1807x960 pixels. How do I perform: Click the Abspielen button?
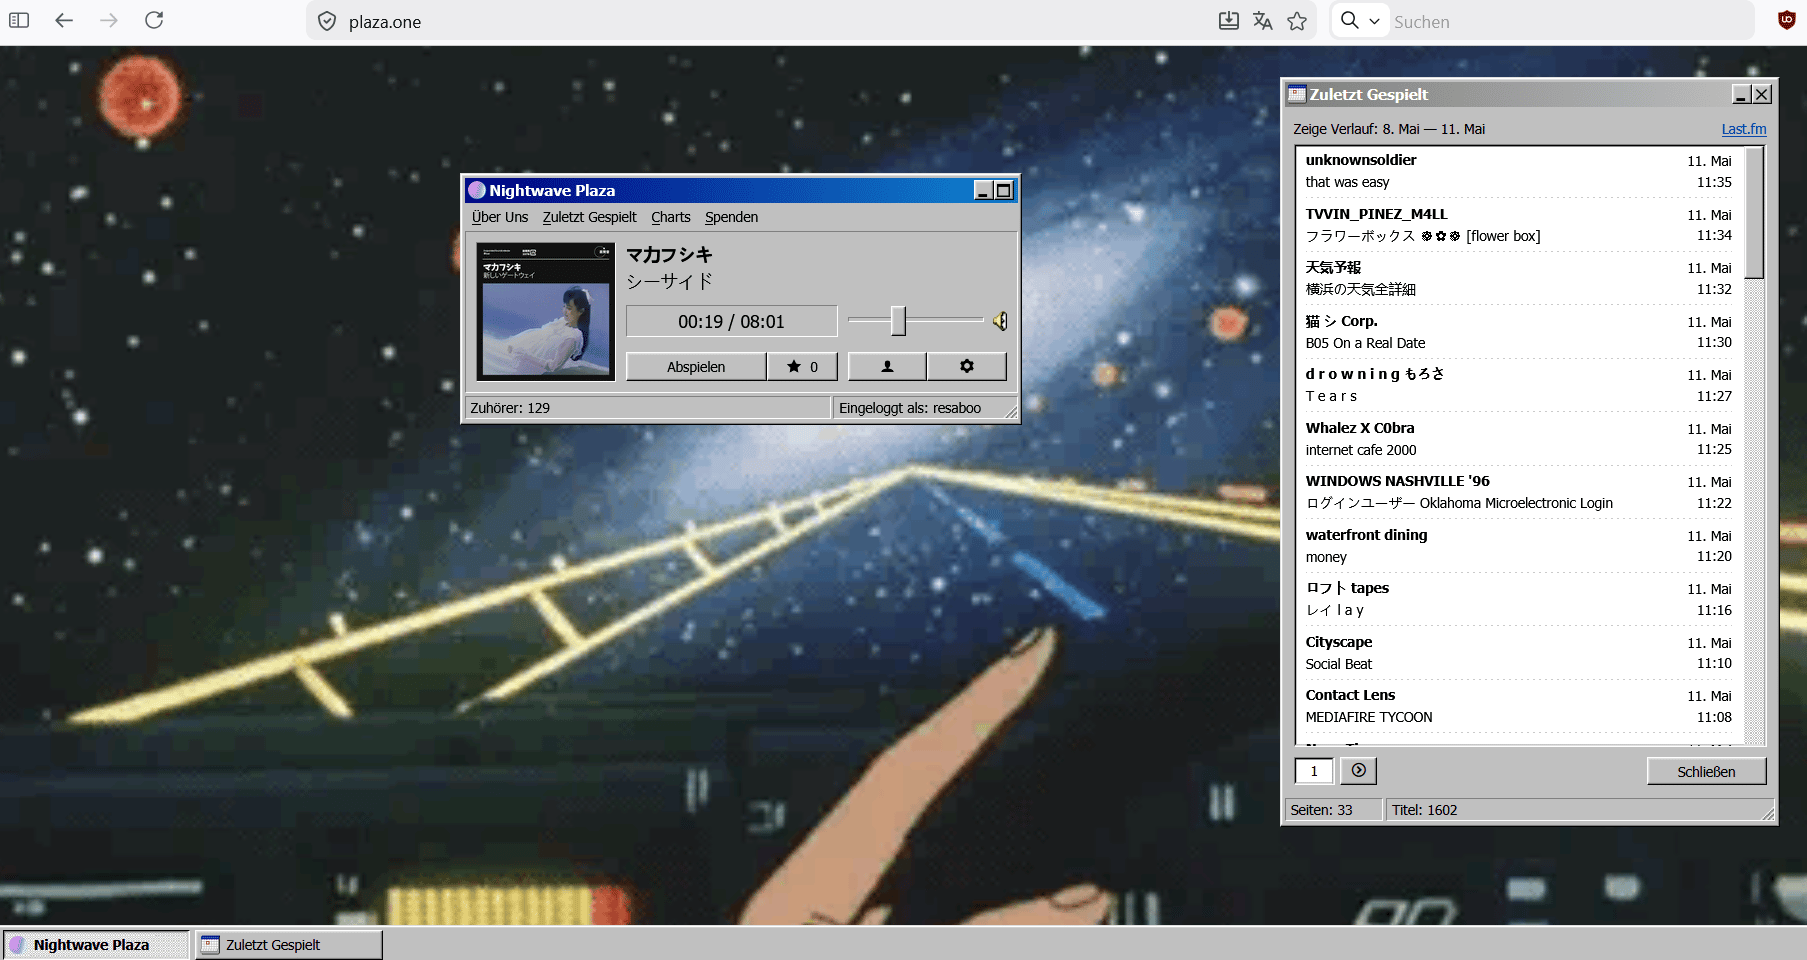[x=696, y=367]
